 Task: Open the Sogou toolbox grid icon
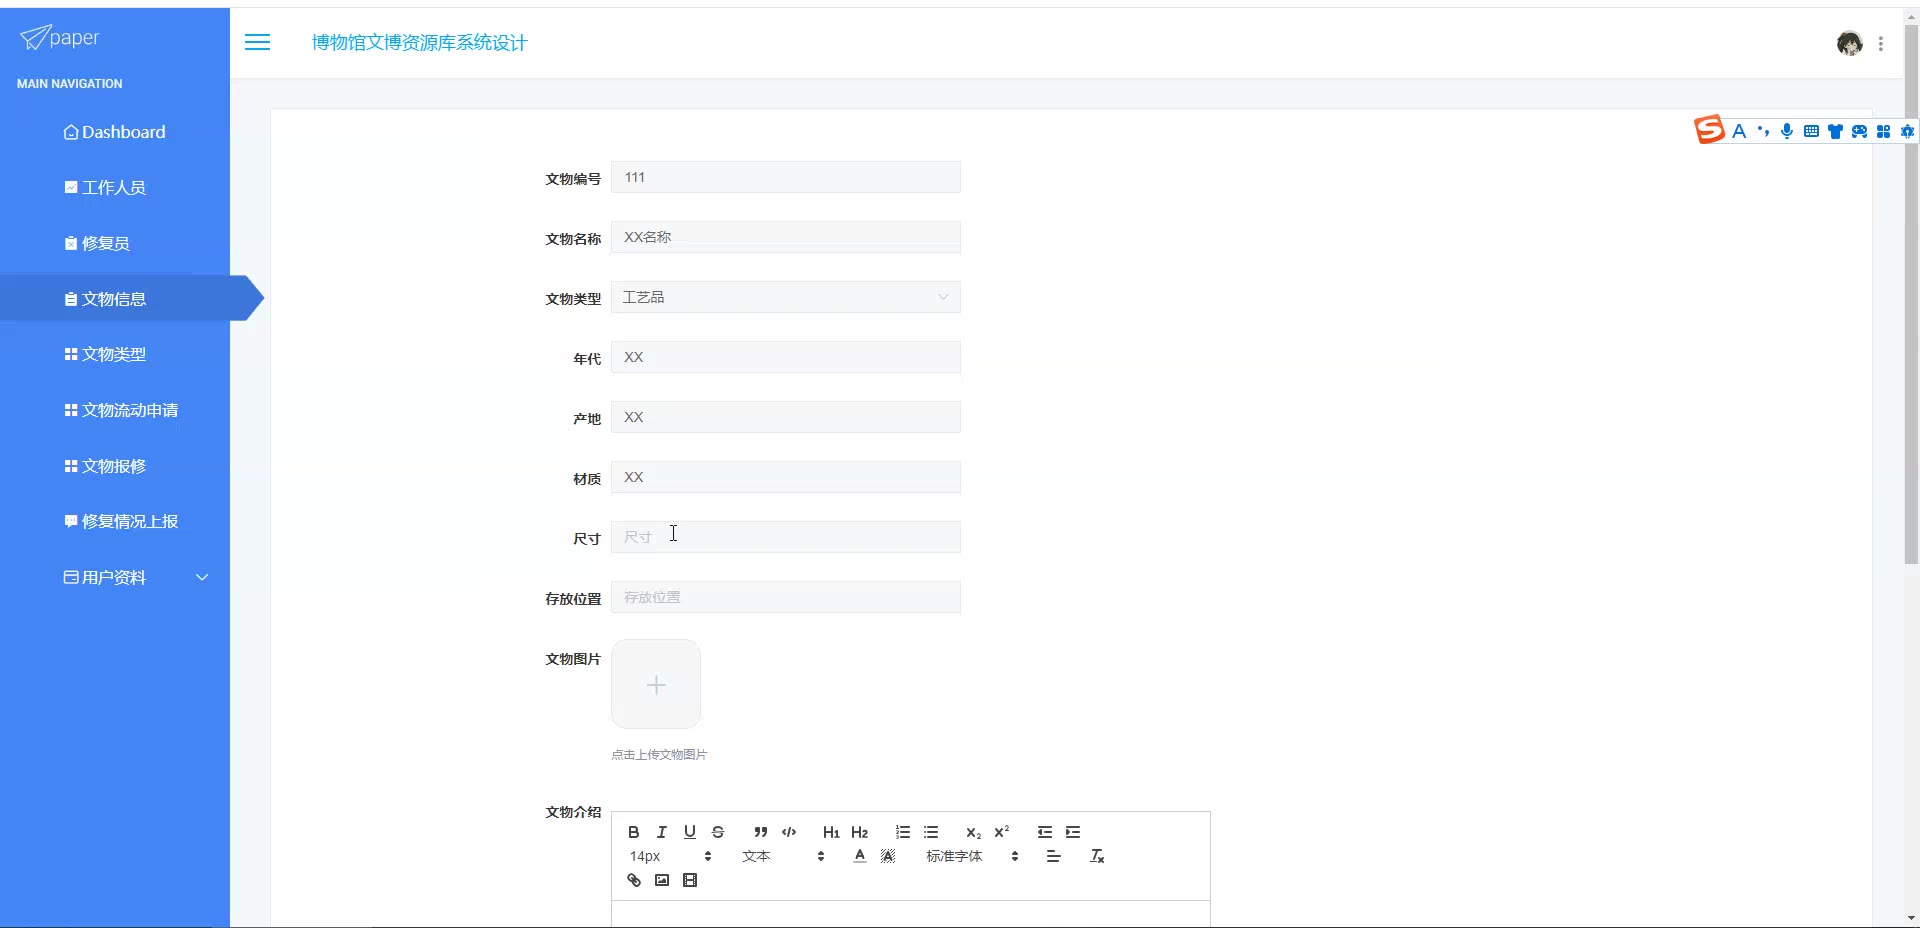[1883, 131]
